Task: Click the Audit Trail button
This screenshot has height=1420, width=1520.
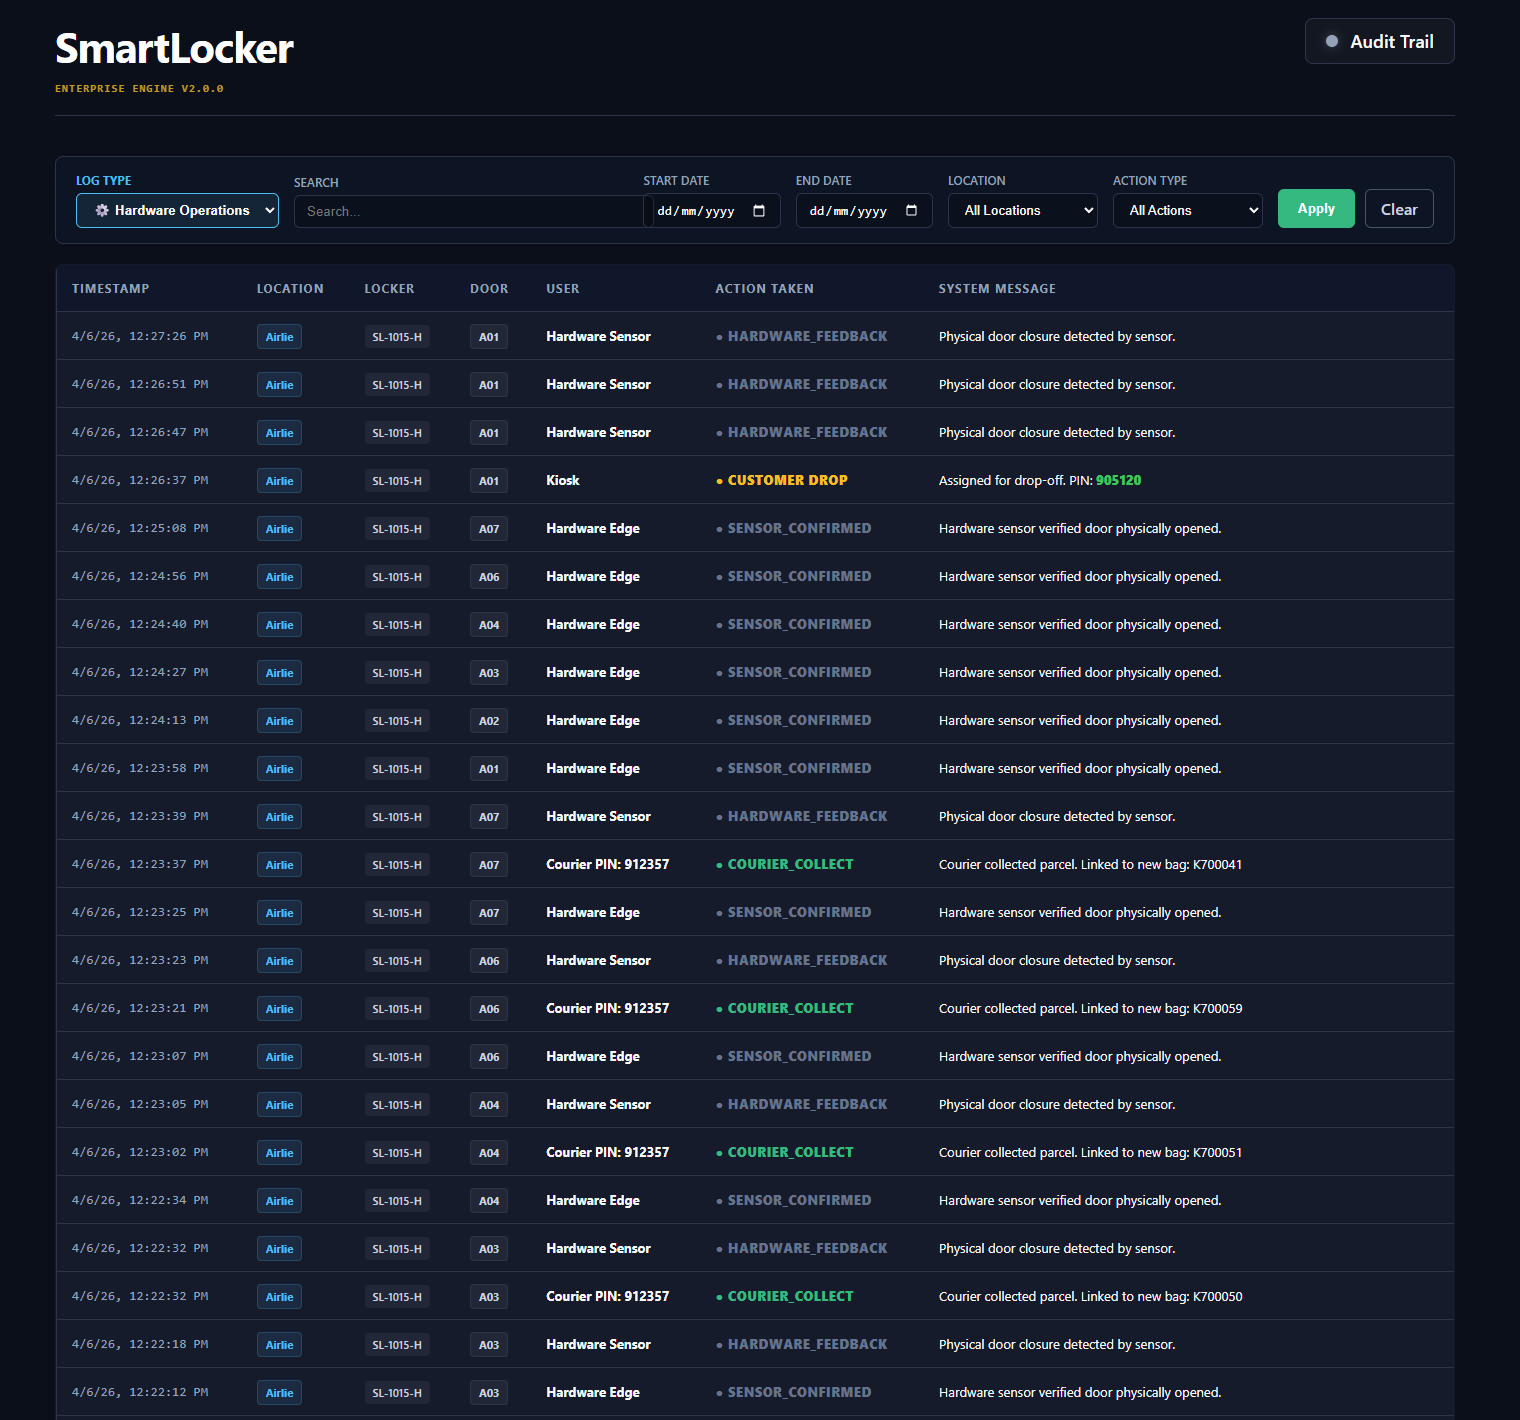Action: tap(1379, 42)
